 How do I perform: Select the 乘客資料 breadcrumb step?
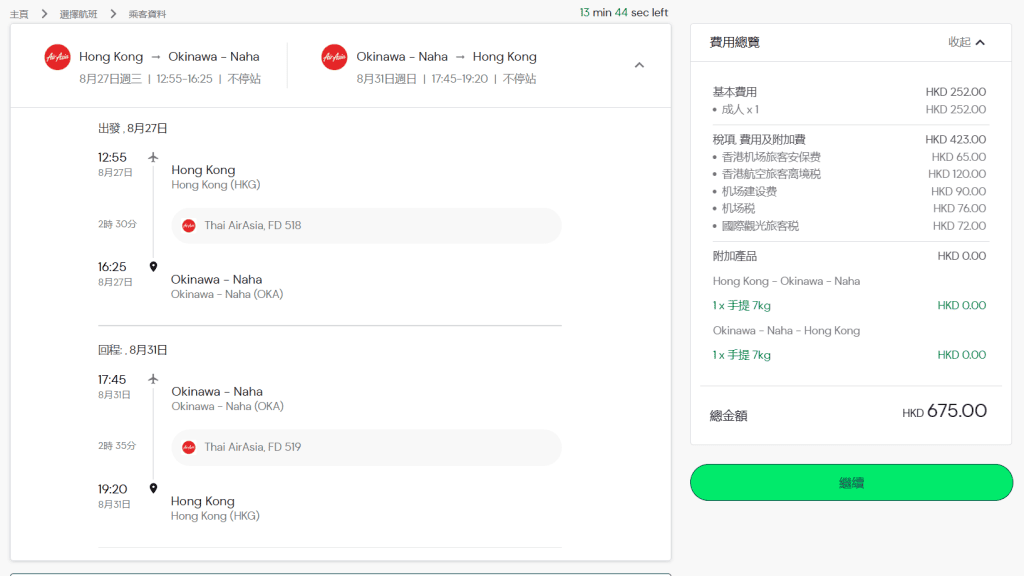point(148,14)
